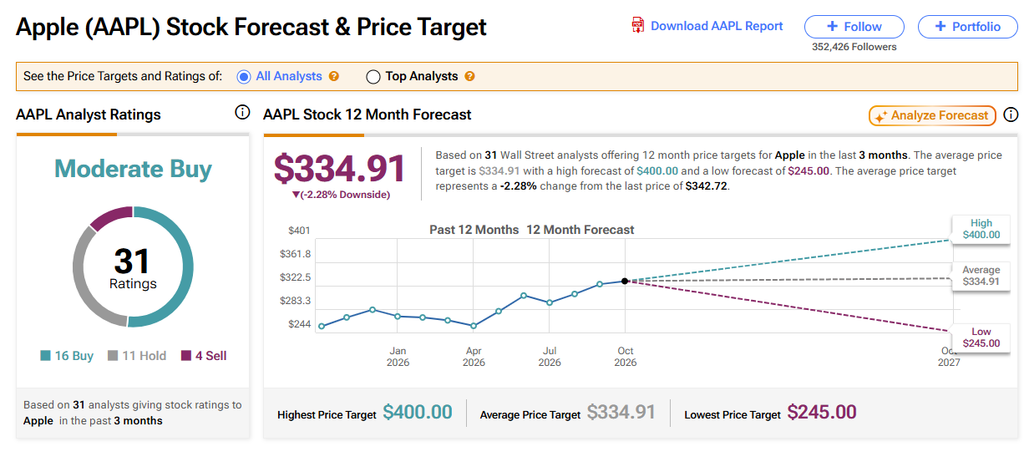The height and width of the screenshot is (452, 1024).
Task: Click the gray 11 Hold legend swatch
Action: pos(112,356)
